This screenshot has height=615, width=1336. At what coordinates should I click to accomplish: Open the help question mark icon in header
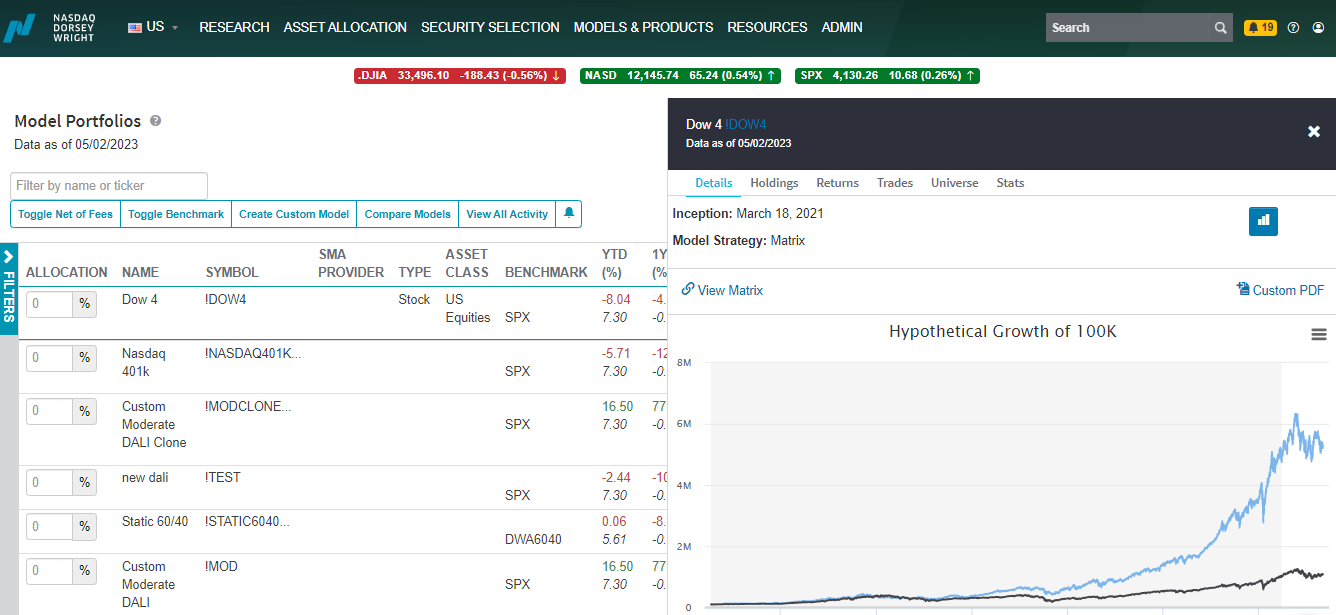pyautogui.click(x=1293, y=28)
